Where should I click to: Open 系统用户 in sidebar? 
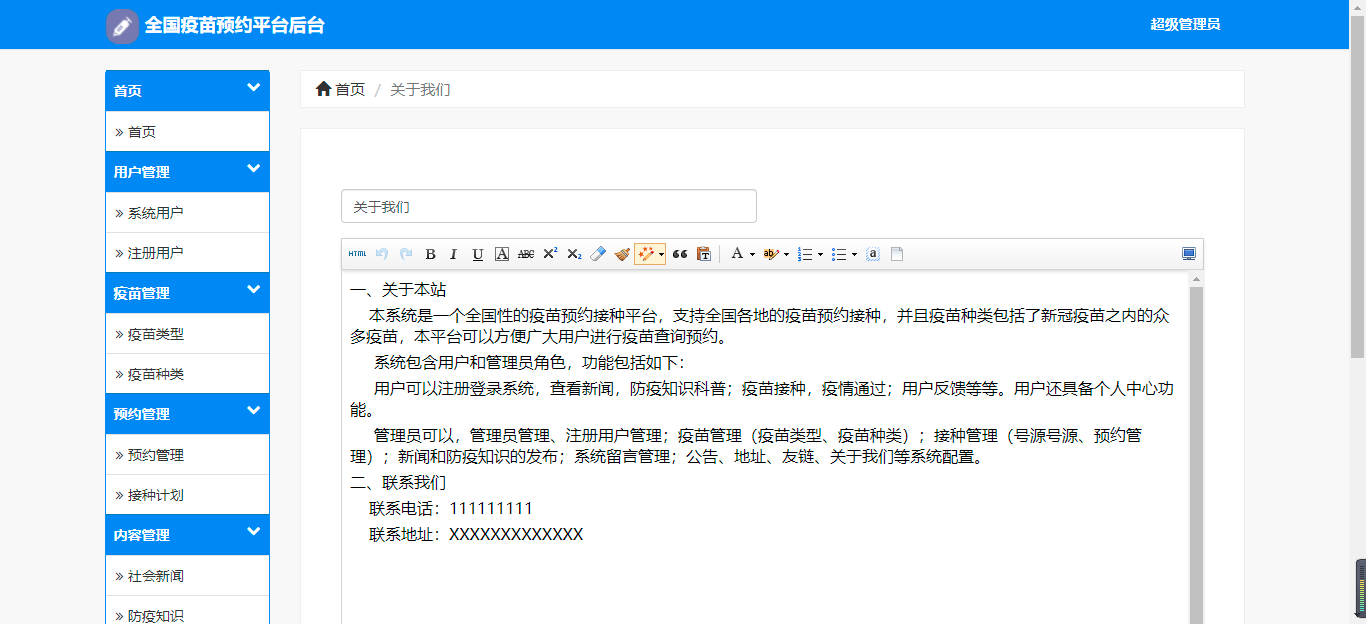pyautogui.click(x=187, y=212)
